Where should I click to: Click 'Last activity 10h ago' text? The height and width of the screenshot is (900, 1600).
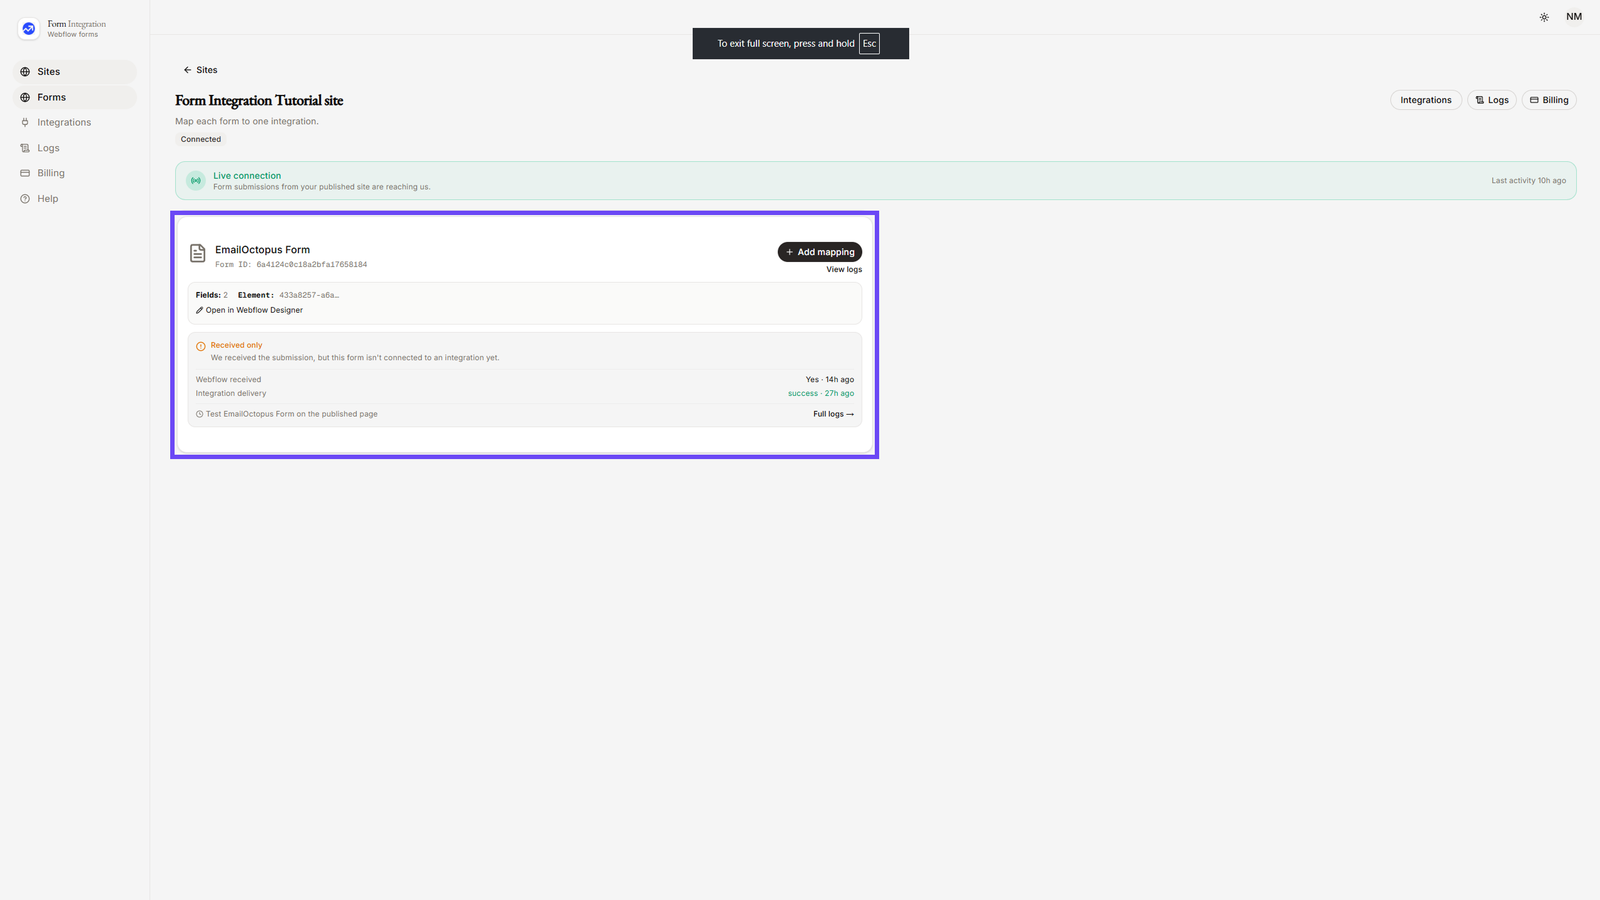1528,181
